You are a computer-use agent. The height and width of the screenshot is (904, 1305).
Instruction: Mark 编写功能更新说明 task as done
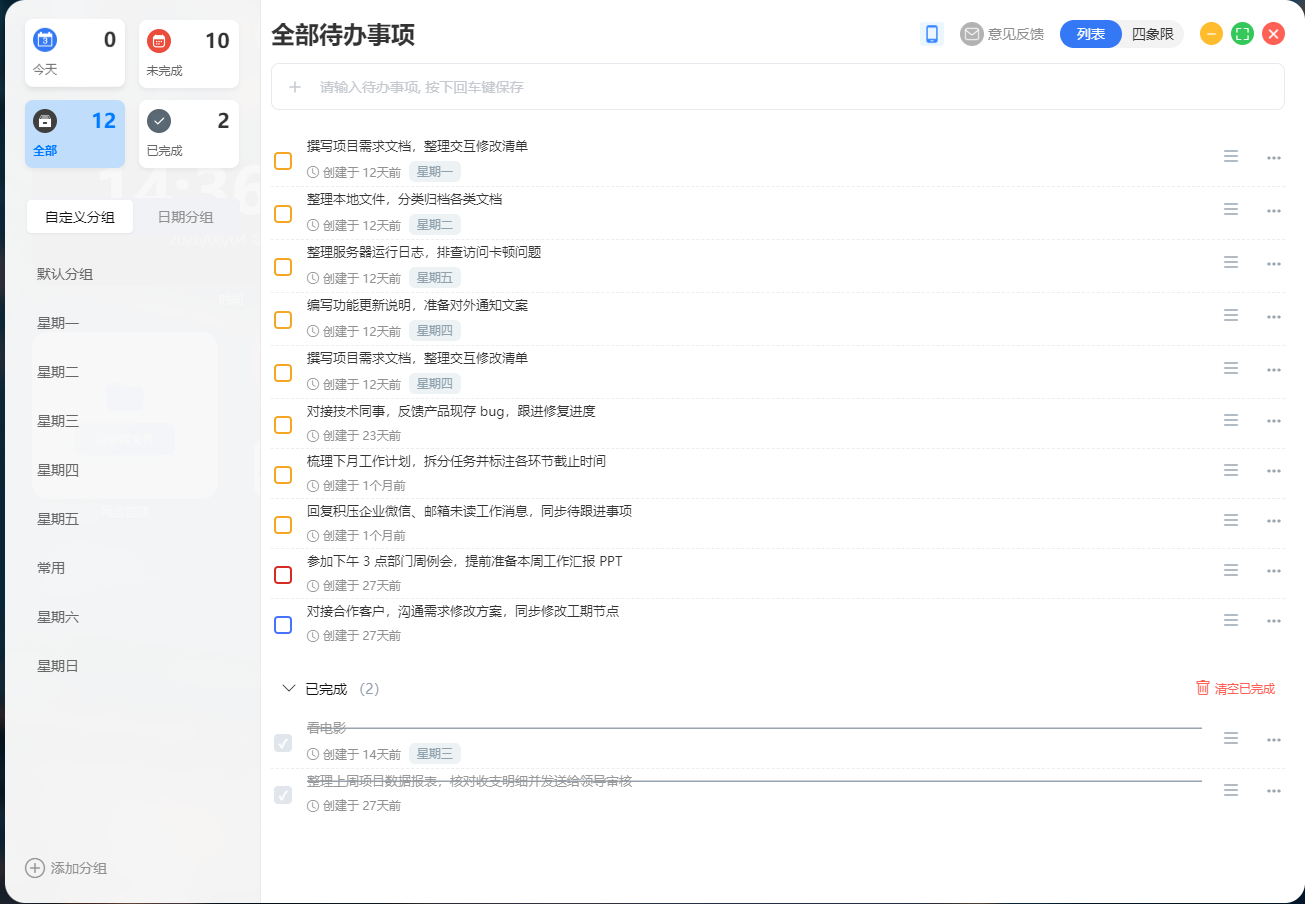pyautogui.click(x=283, y=320)
